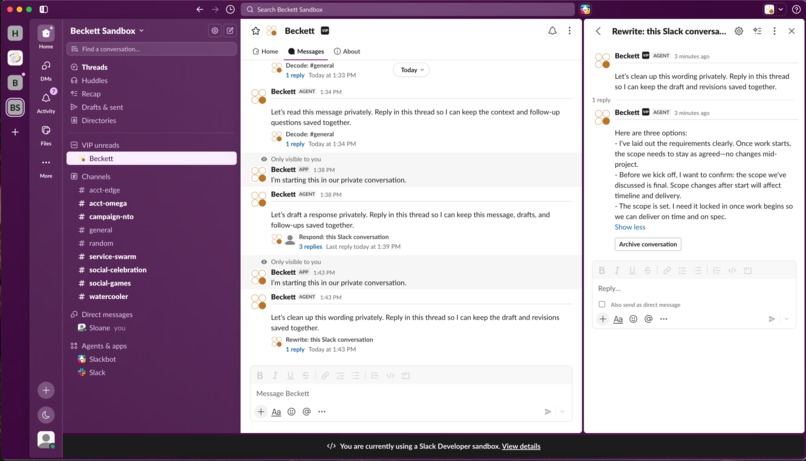Screen dimensions: 806x461
Task: Open 1 reply under Rewrite thread
Action: point(295,349)
